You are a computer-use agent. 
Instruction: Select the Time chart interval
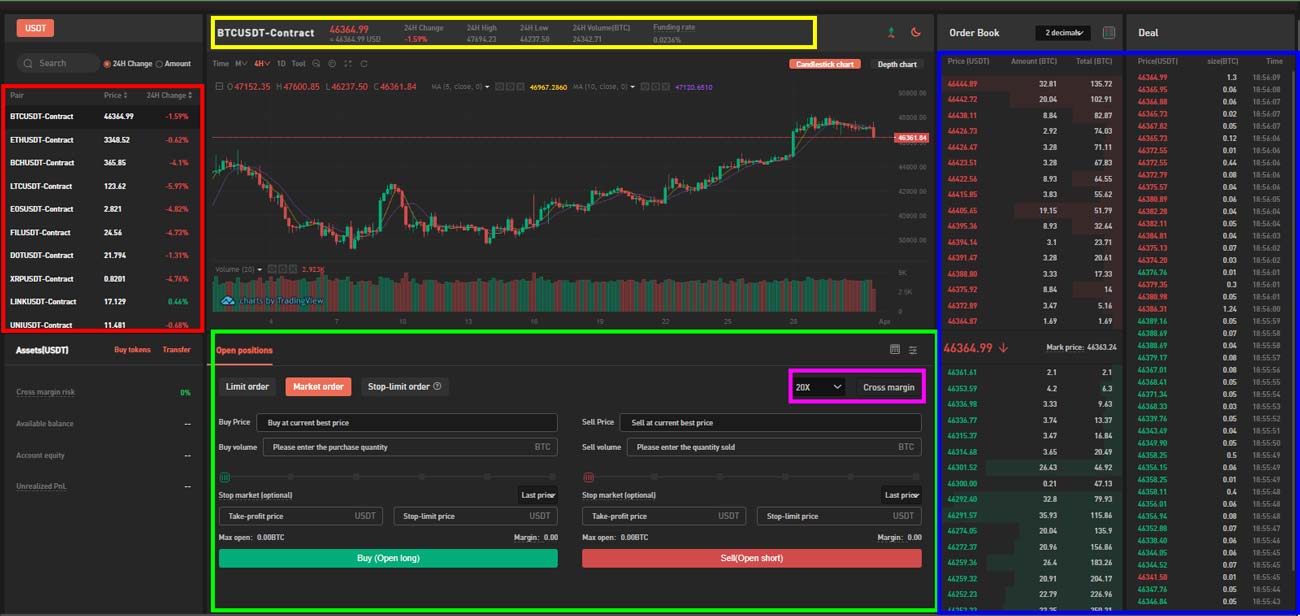[221, 63]
